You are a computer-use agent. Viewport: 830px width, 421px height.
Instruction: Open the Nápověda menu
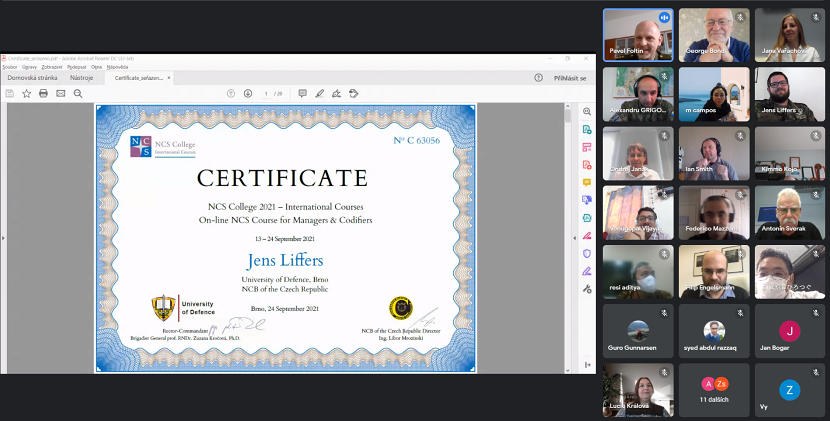[x=118, y=67]
